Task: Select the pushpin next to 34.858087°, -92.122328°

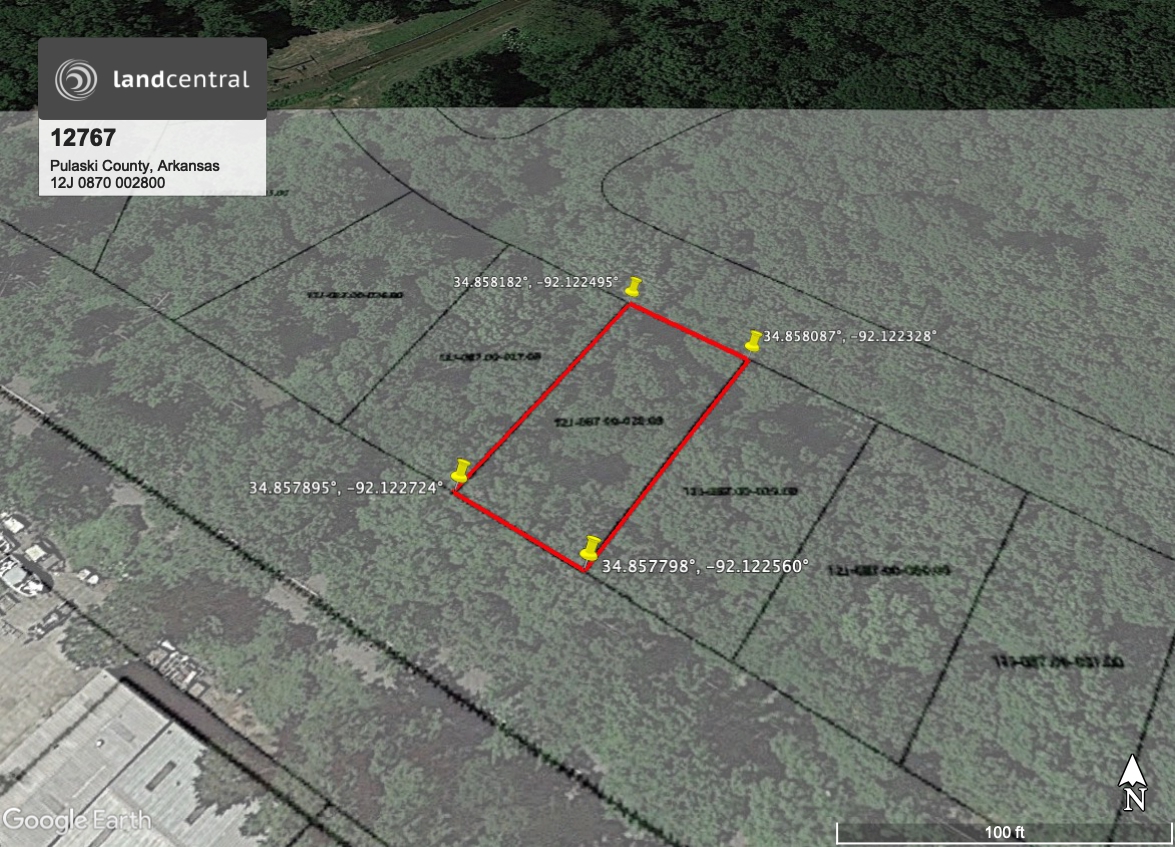Action: pyautogui.click(x=754, y=340)
